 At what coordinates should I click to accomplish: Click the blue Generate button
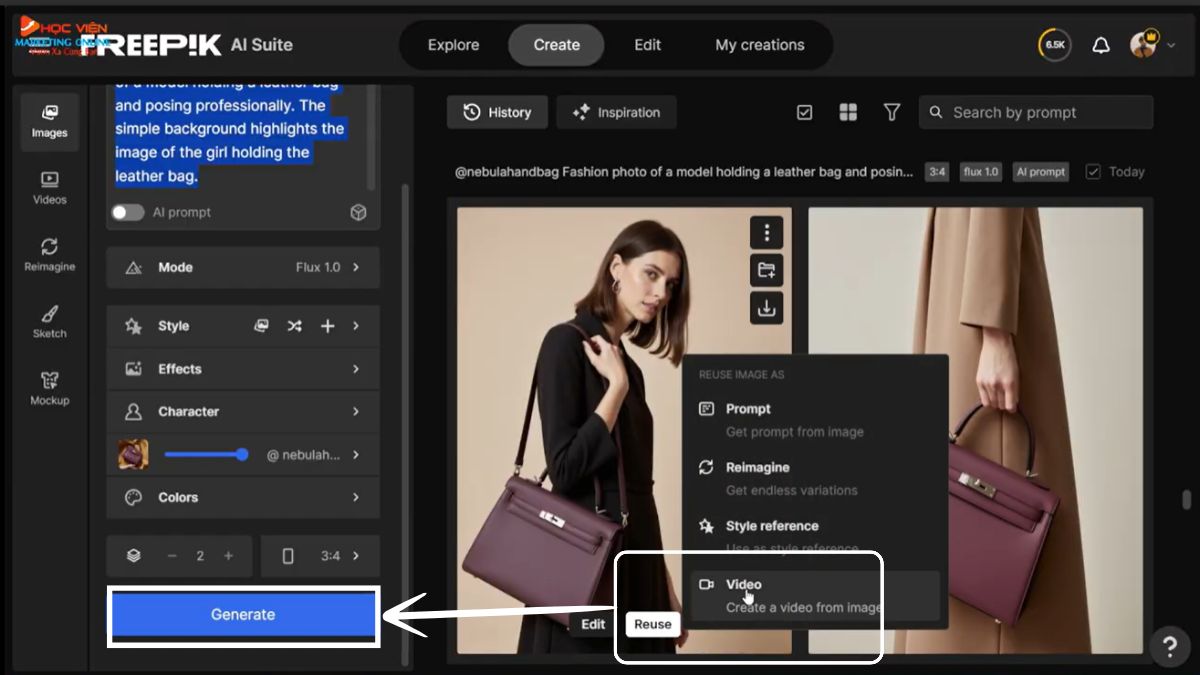point(243,615)
